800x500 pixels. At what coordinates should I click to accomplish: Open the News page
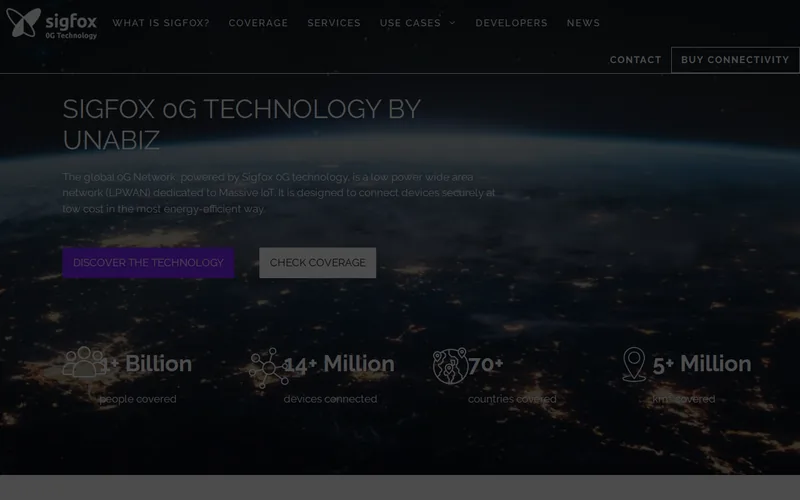(583, 23)
